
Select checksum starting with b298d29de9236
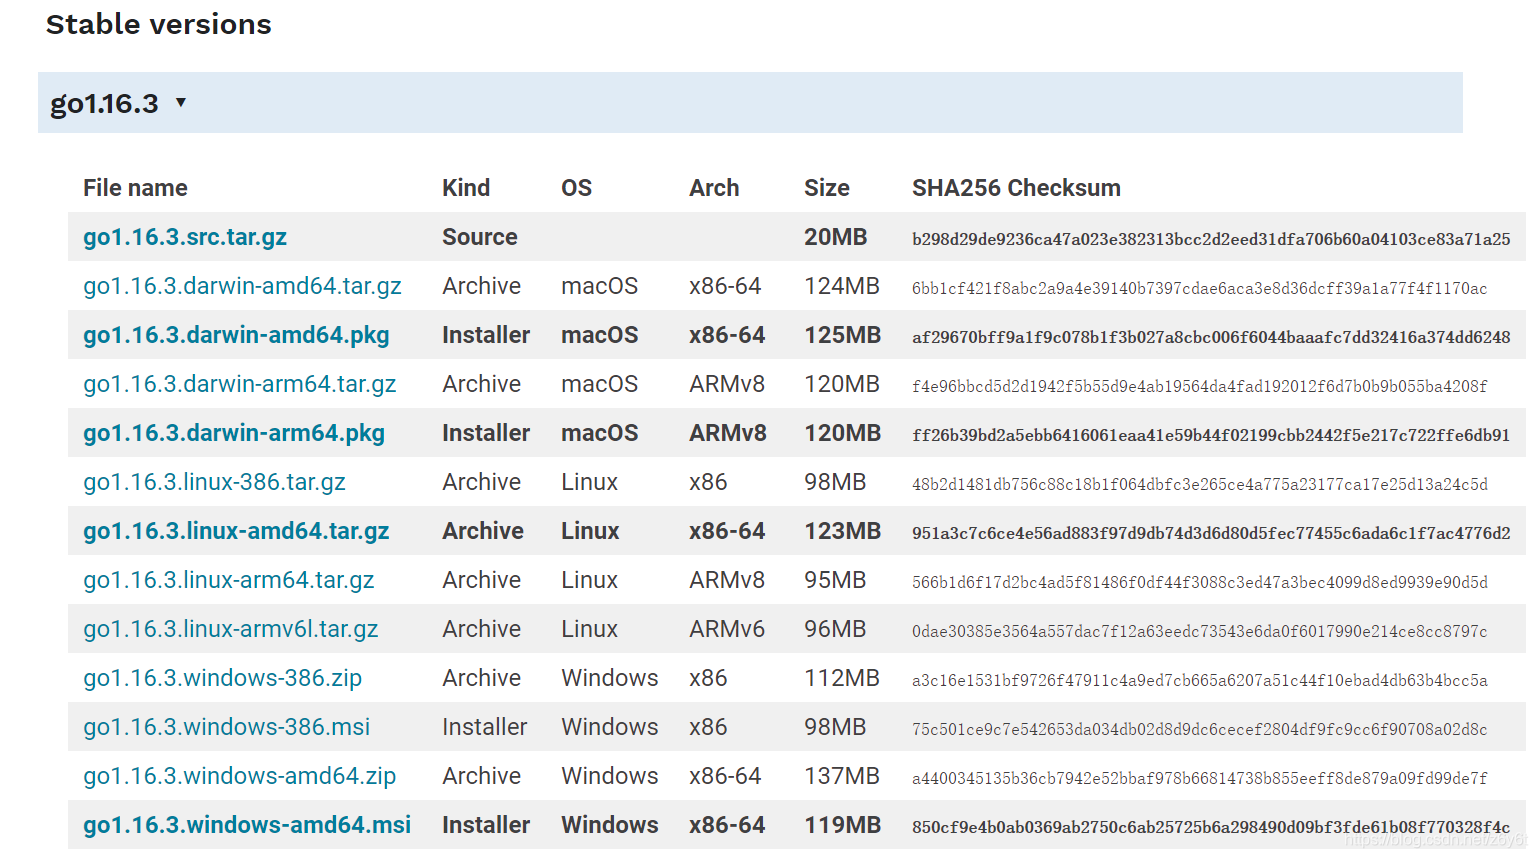click(1211, 239)
